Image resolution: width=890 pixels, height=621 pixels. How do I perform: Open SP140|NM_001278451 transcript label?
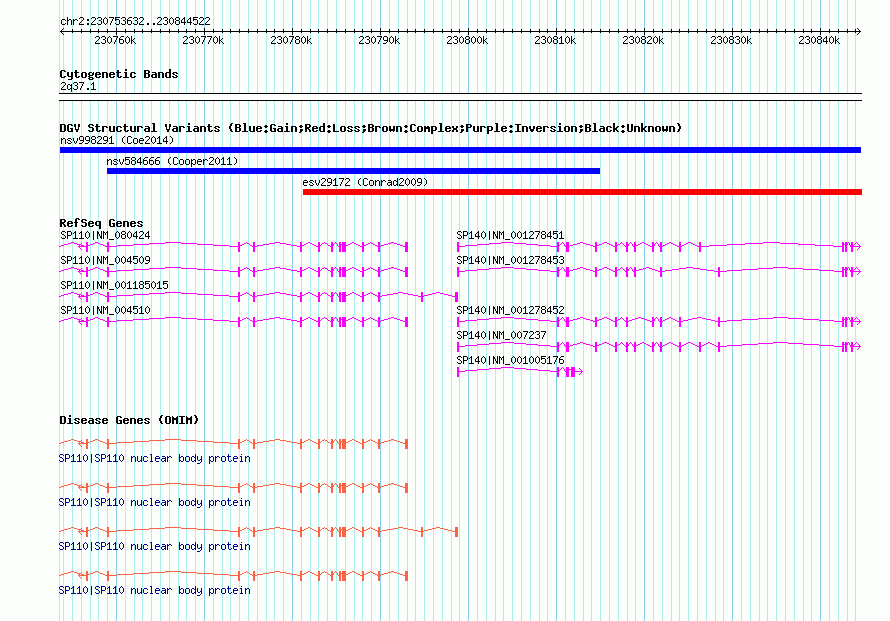510,235
